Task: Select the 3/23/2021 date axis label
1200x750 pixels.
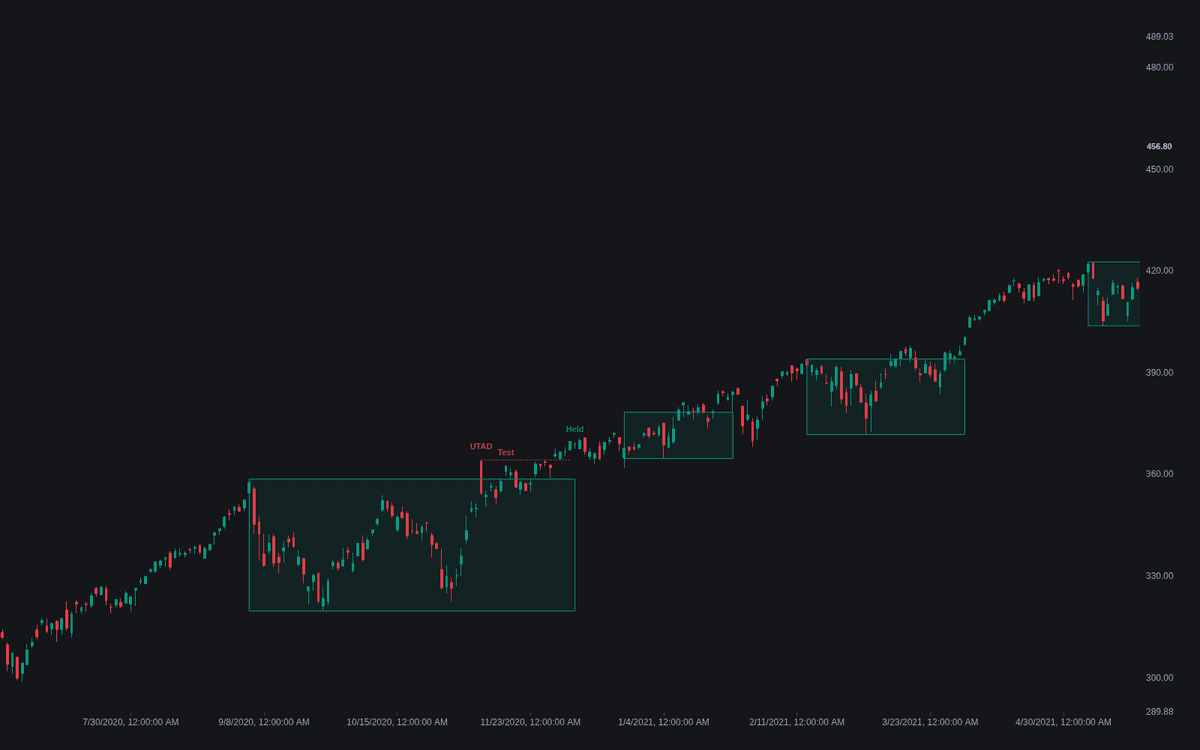Action: coord(930,722)
